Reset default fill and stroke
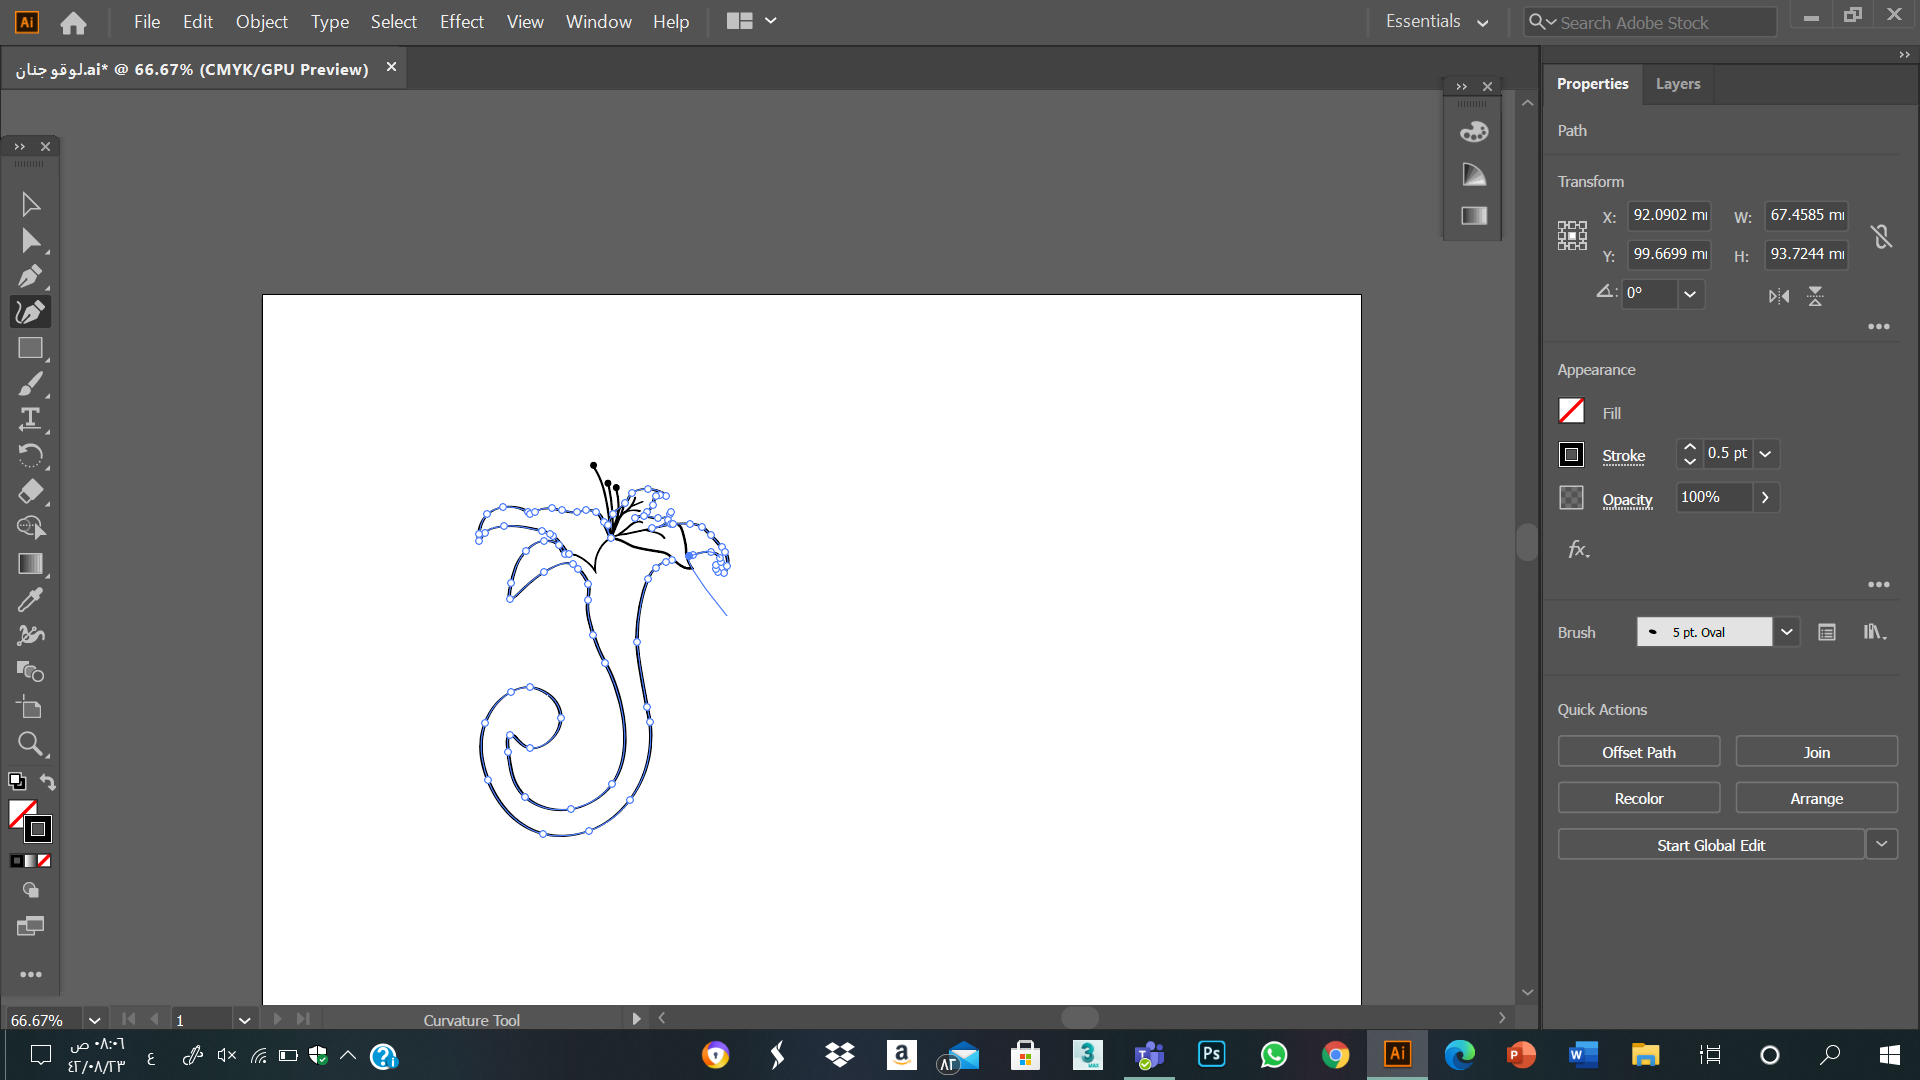The height and width of the screenshot is (1080, 1920). tap(17, 782)
